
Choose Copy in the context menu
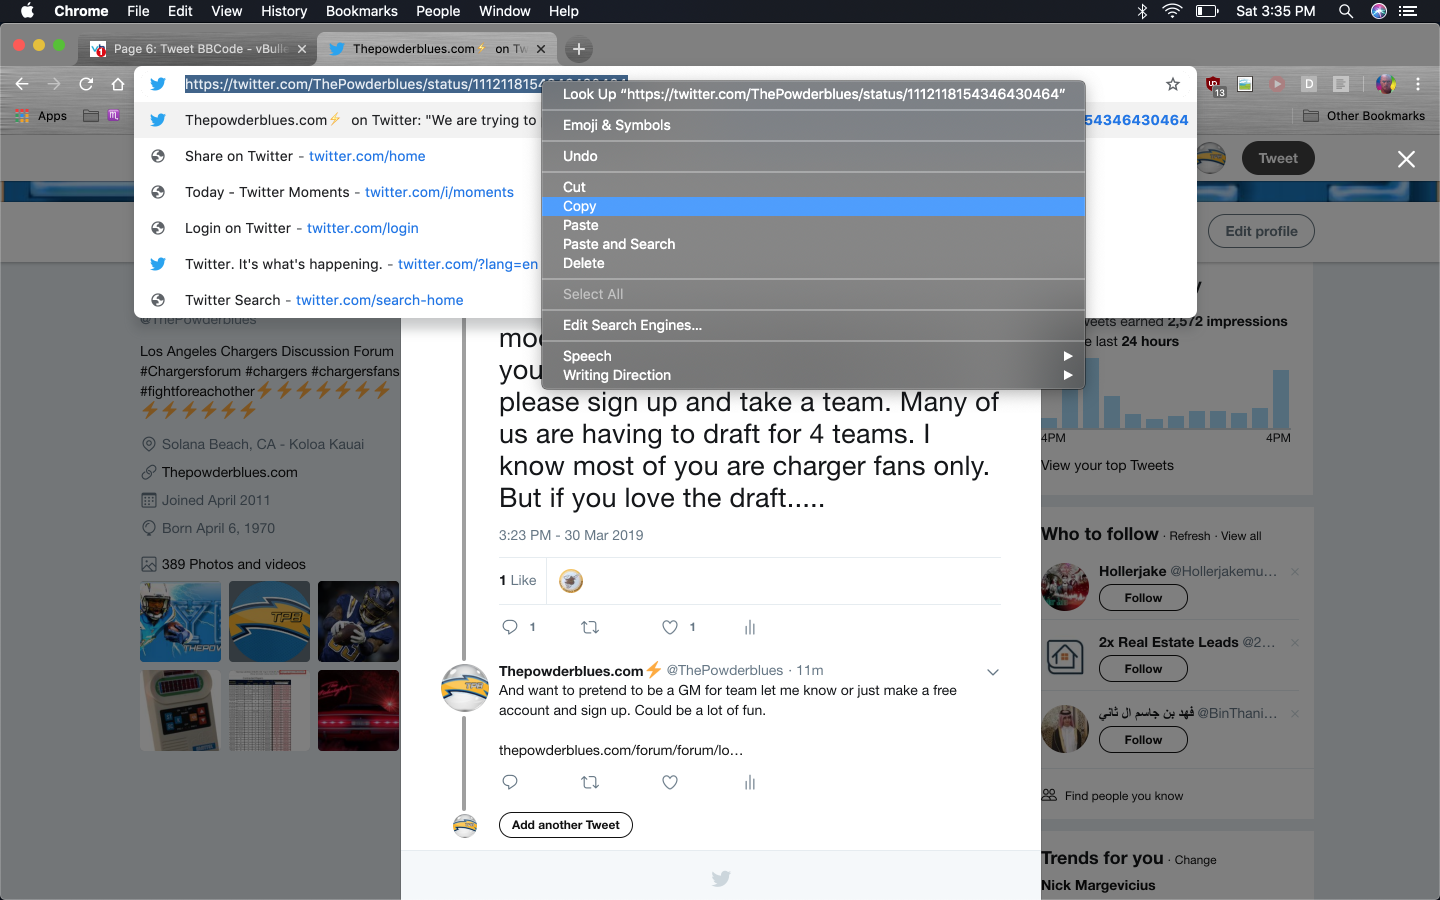point(813,206)
